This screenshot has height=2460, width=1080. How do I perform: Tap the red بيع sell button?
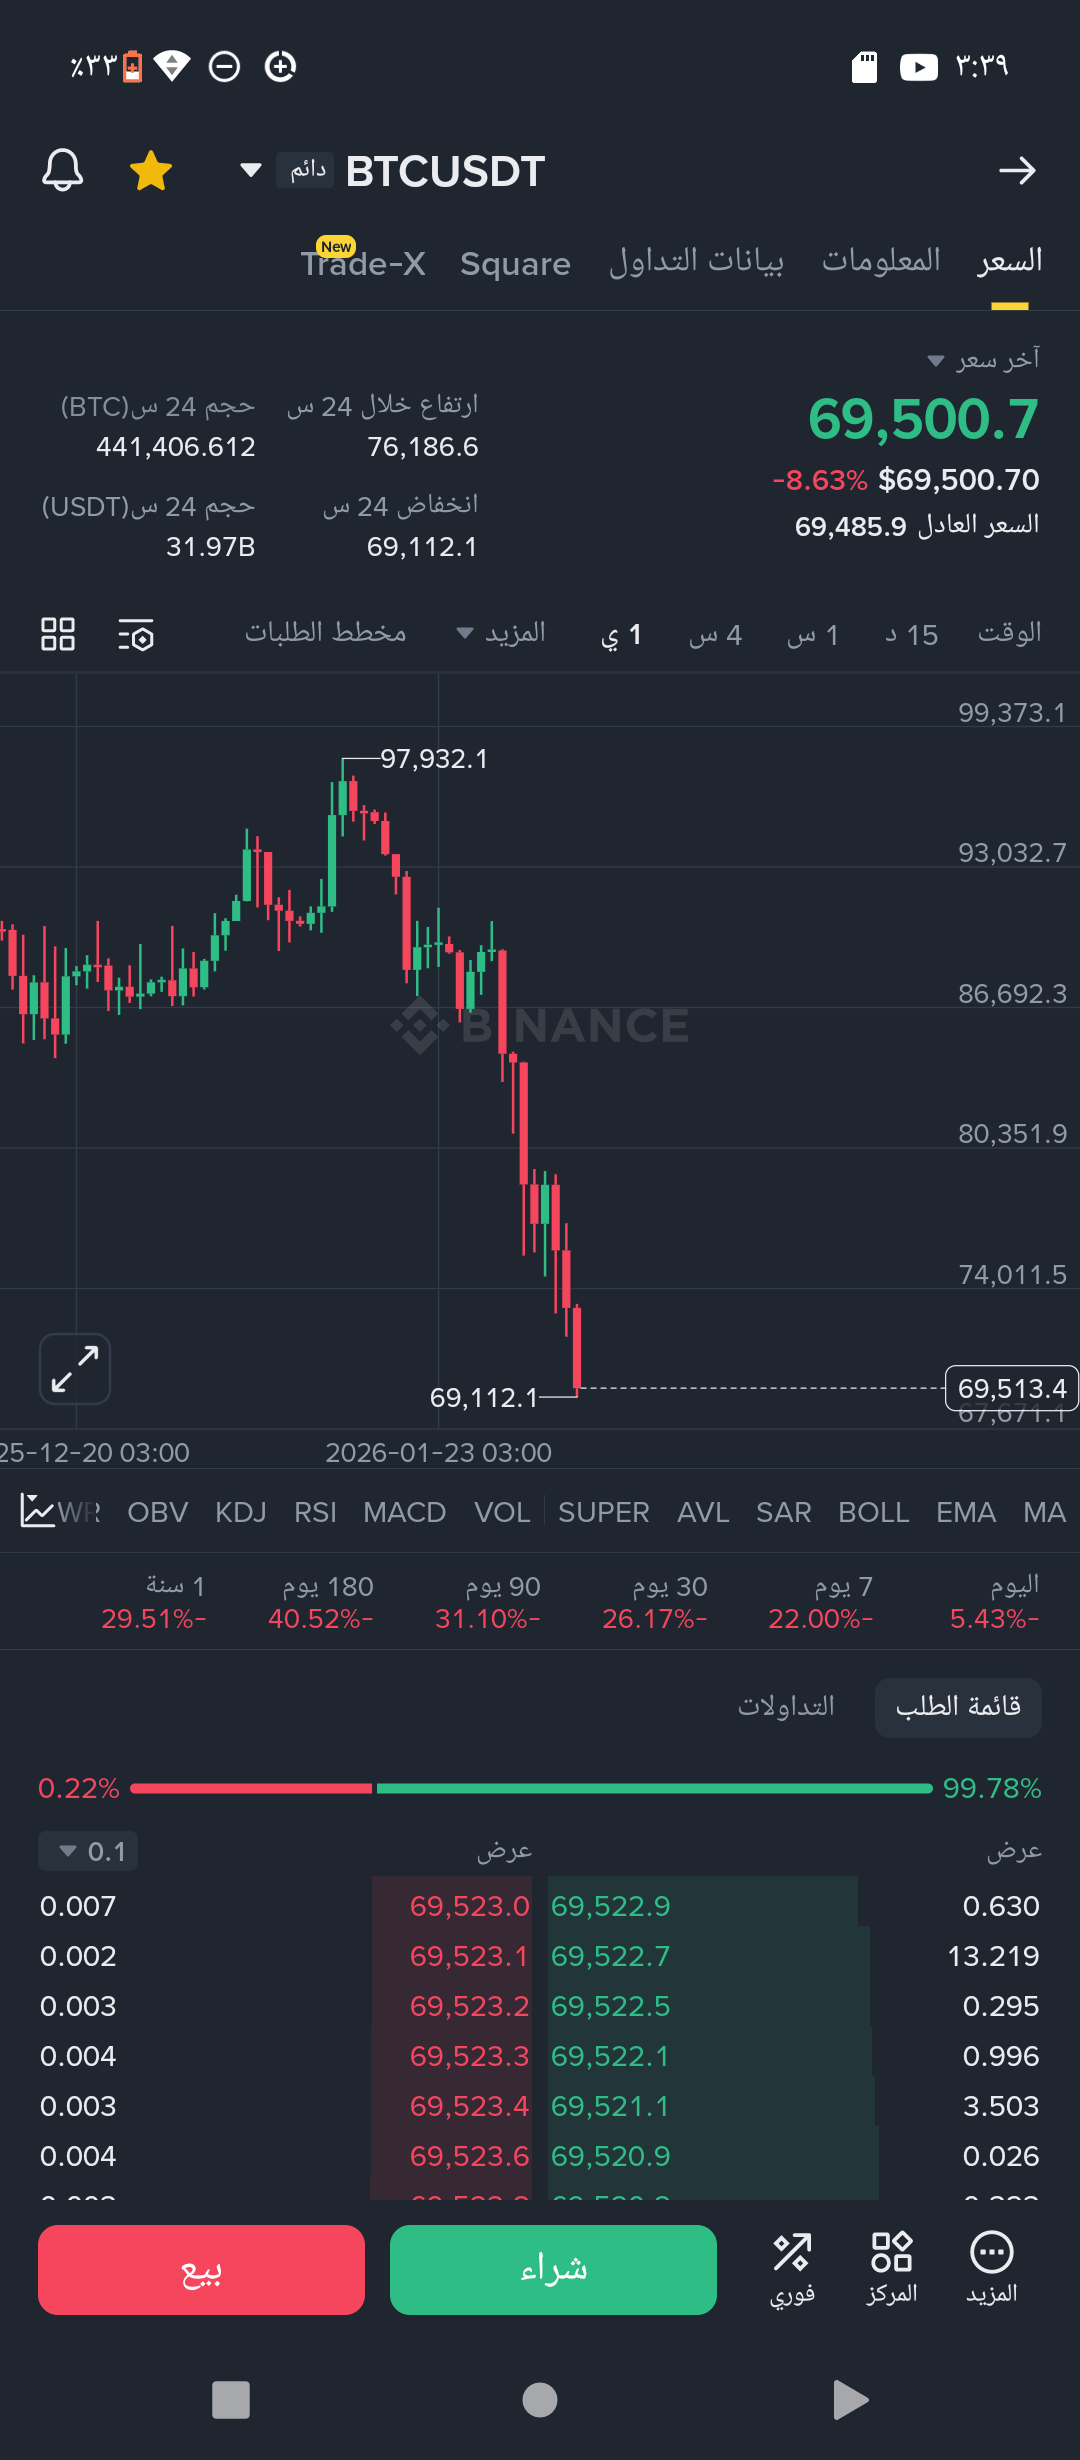[x=201, y=2269]
